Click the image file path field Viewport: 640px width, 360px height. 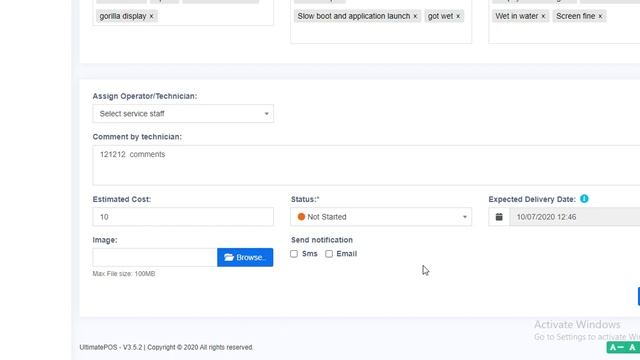[155, 257]
